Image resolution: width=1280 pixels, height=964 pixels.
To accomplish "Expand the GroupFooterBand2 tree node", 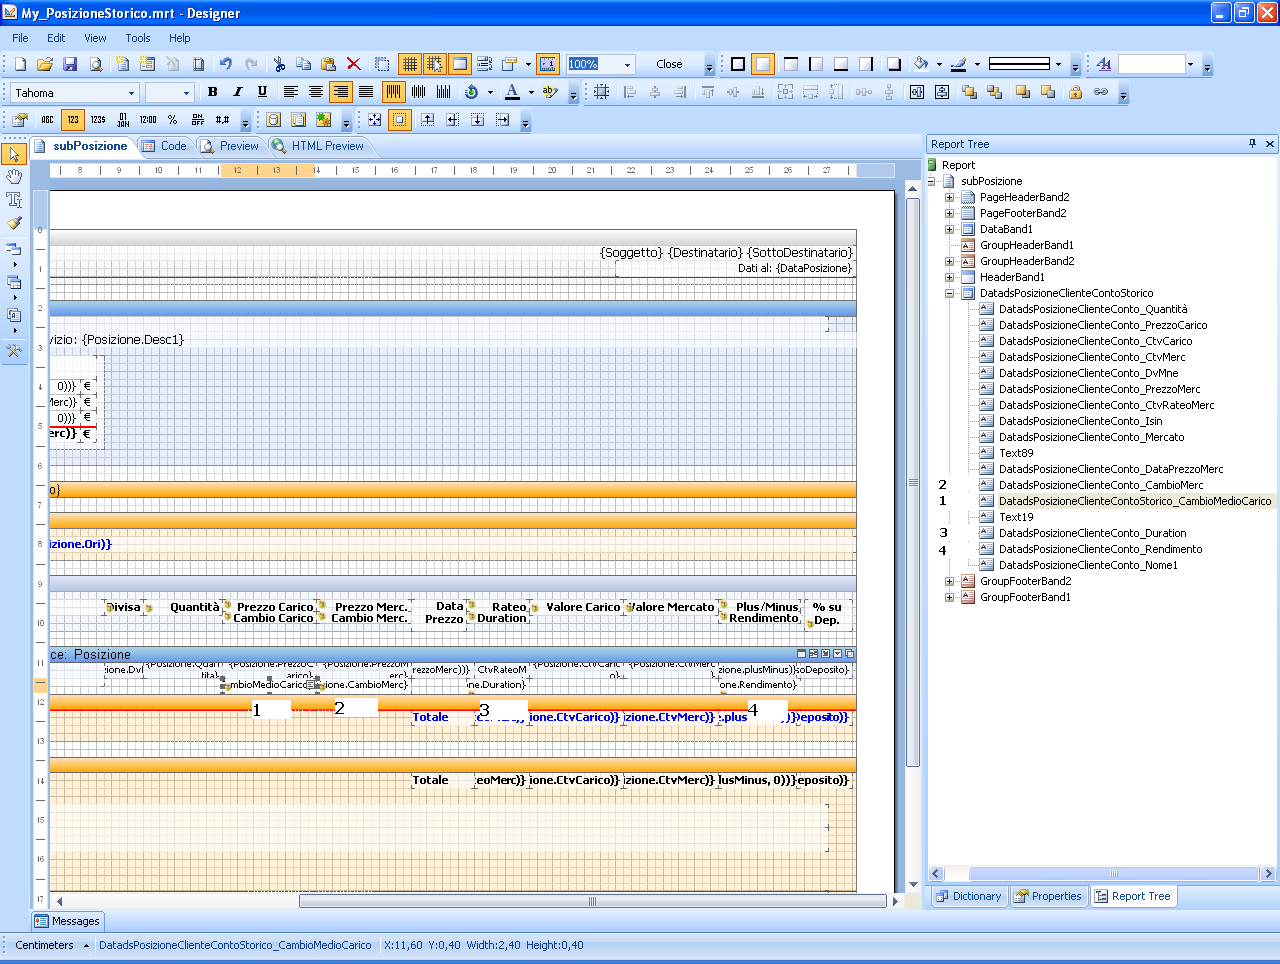I will coord(949,581).
